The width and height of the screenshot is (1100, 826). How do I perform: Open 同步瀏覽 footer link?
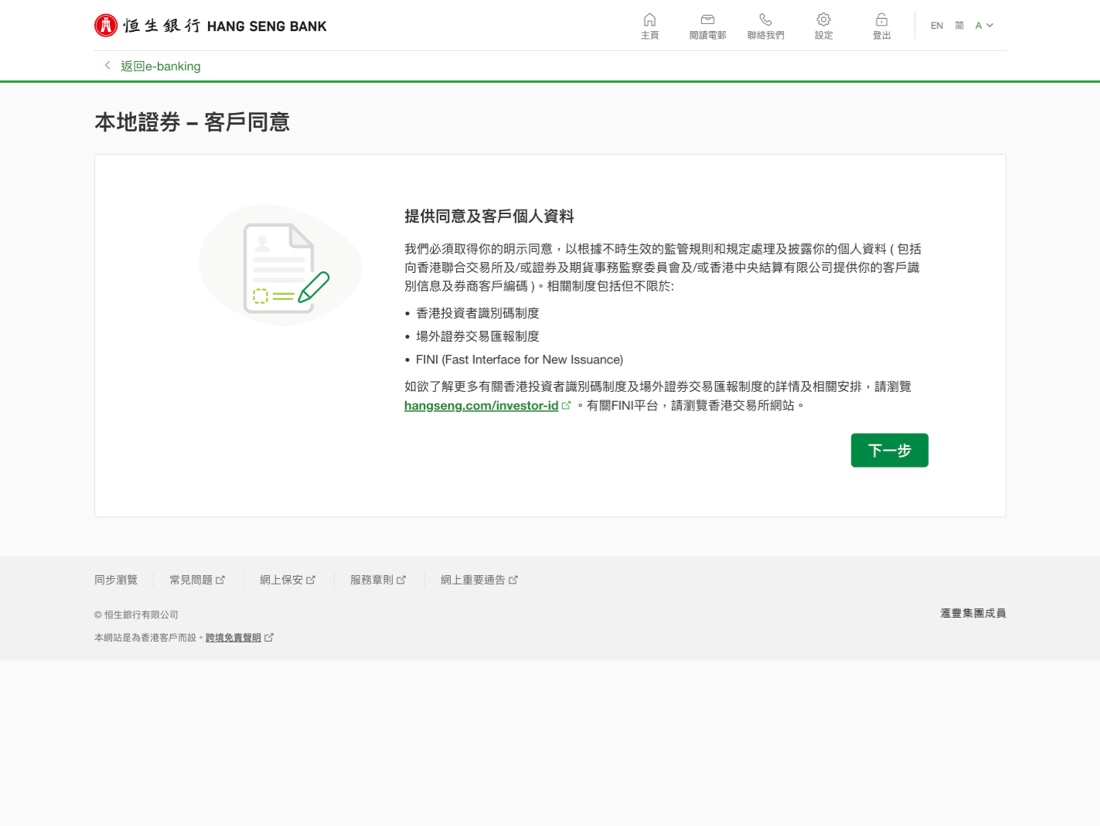pos(116,580)
